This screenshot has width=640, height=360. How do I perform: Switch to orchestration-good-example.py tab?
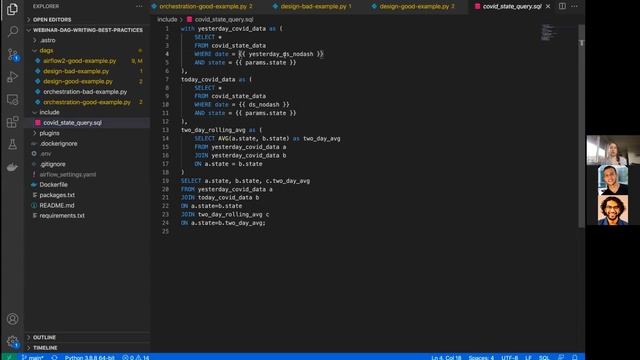(x=202, y=7)
